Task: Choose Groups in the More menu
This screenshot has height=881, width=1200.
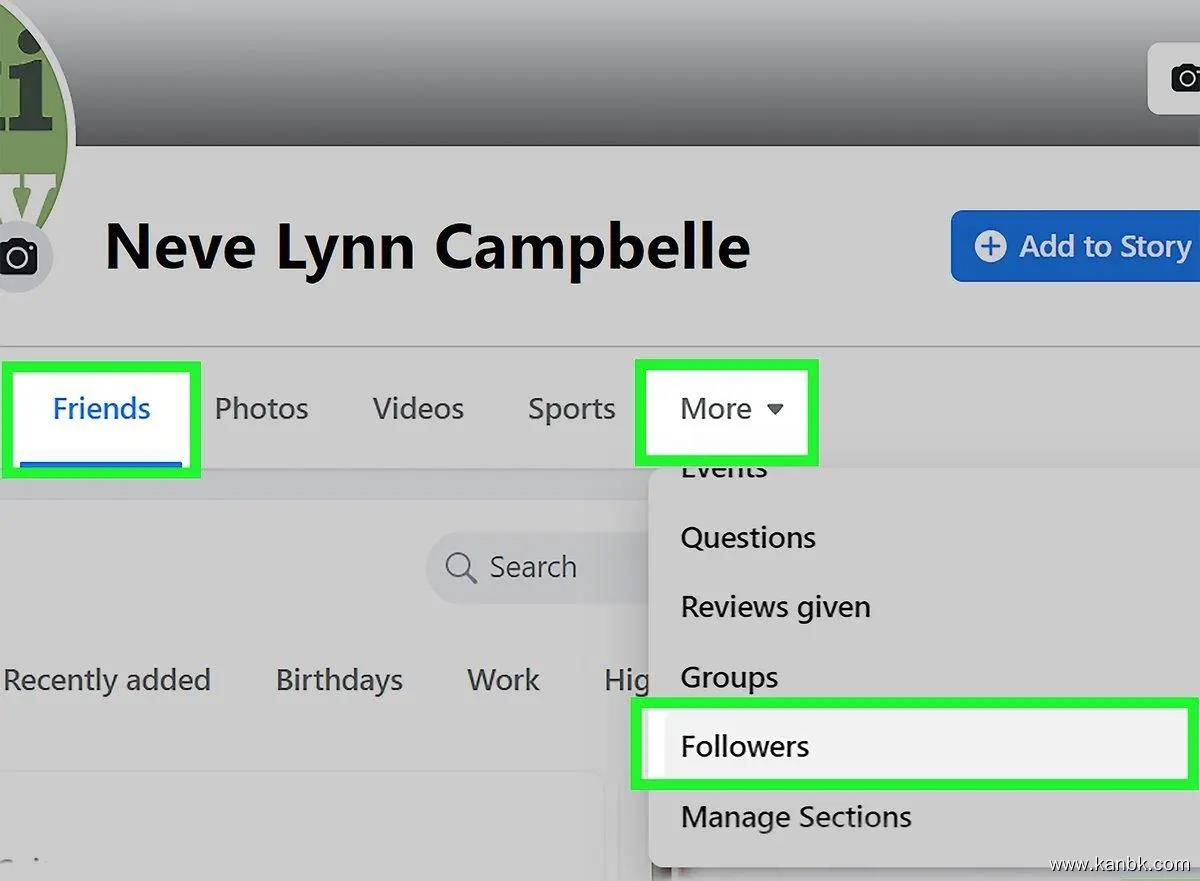Action: point(729,677)
